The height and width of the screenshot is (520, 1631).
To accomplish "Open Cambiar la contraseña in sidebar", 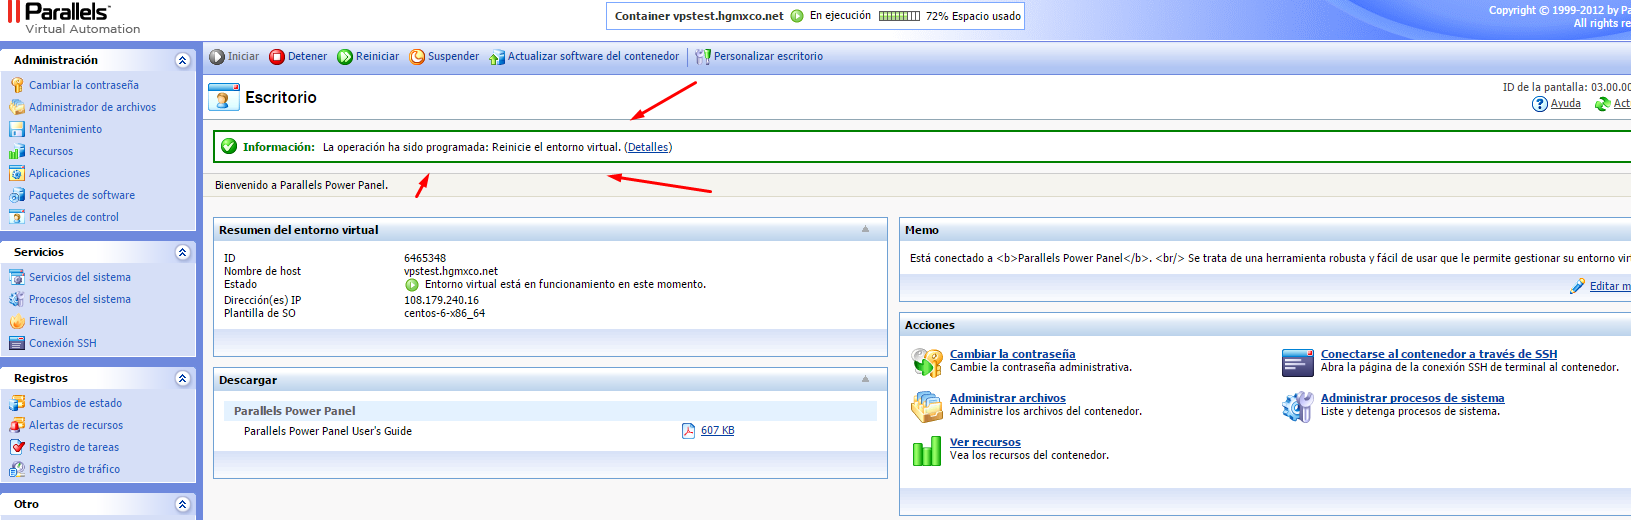I will tap(84, 85).
